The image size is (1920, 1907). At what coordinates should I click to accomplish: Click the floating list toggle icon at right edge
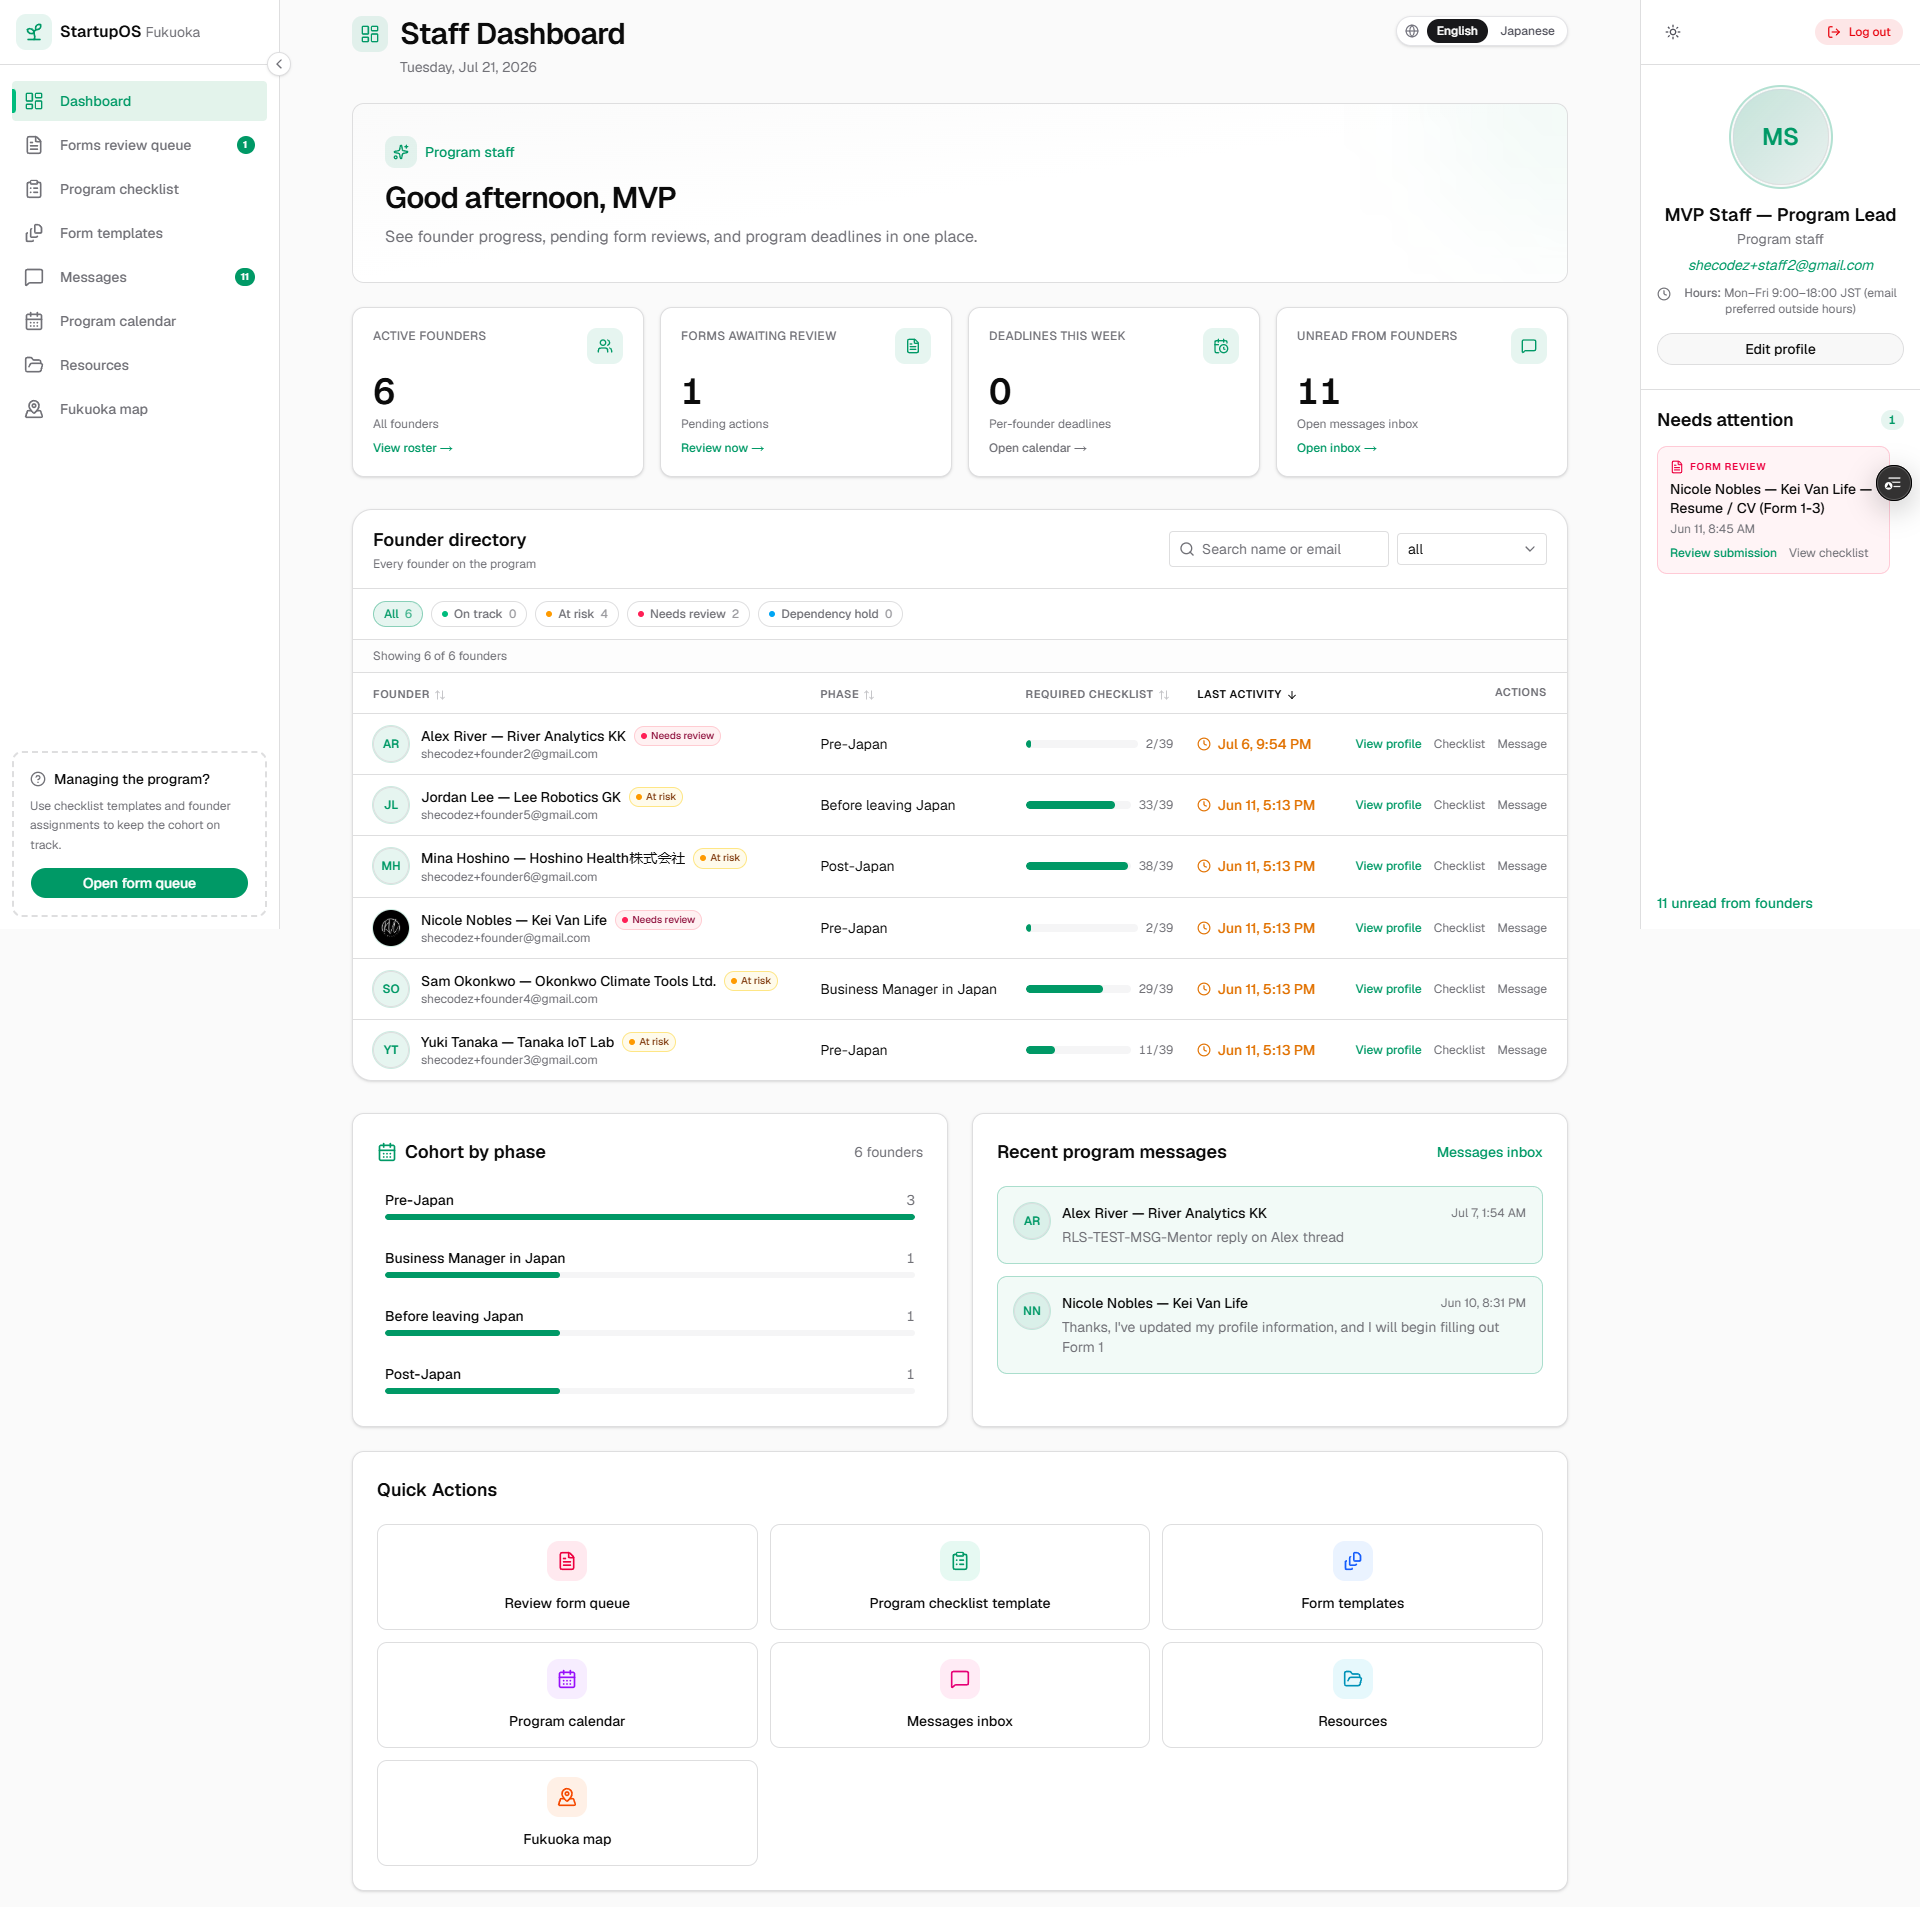coord(1893,484)
